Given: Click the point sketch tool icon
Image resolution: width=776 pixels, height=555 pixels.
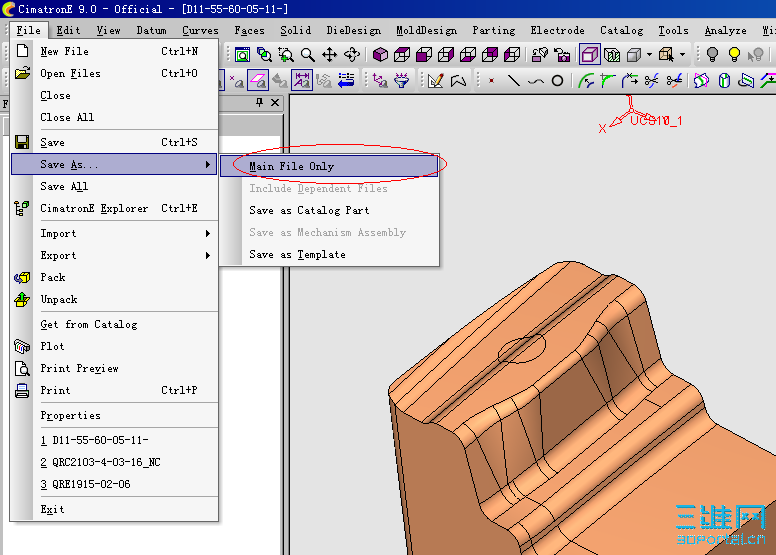Looking at the screenshot, I should [x=491, y=80].
